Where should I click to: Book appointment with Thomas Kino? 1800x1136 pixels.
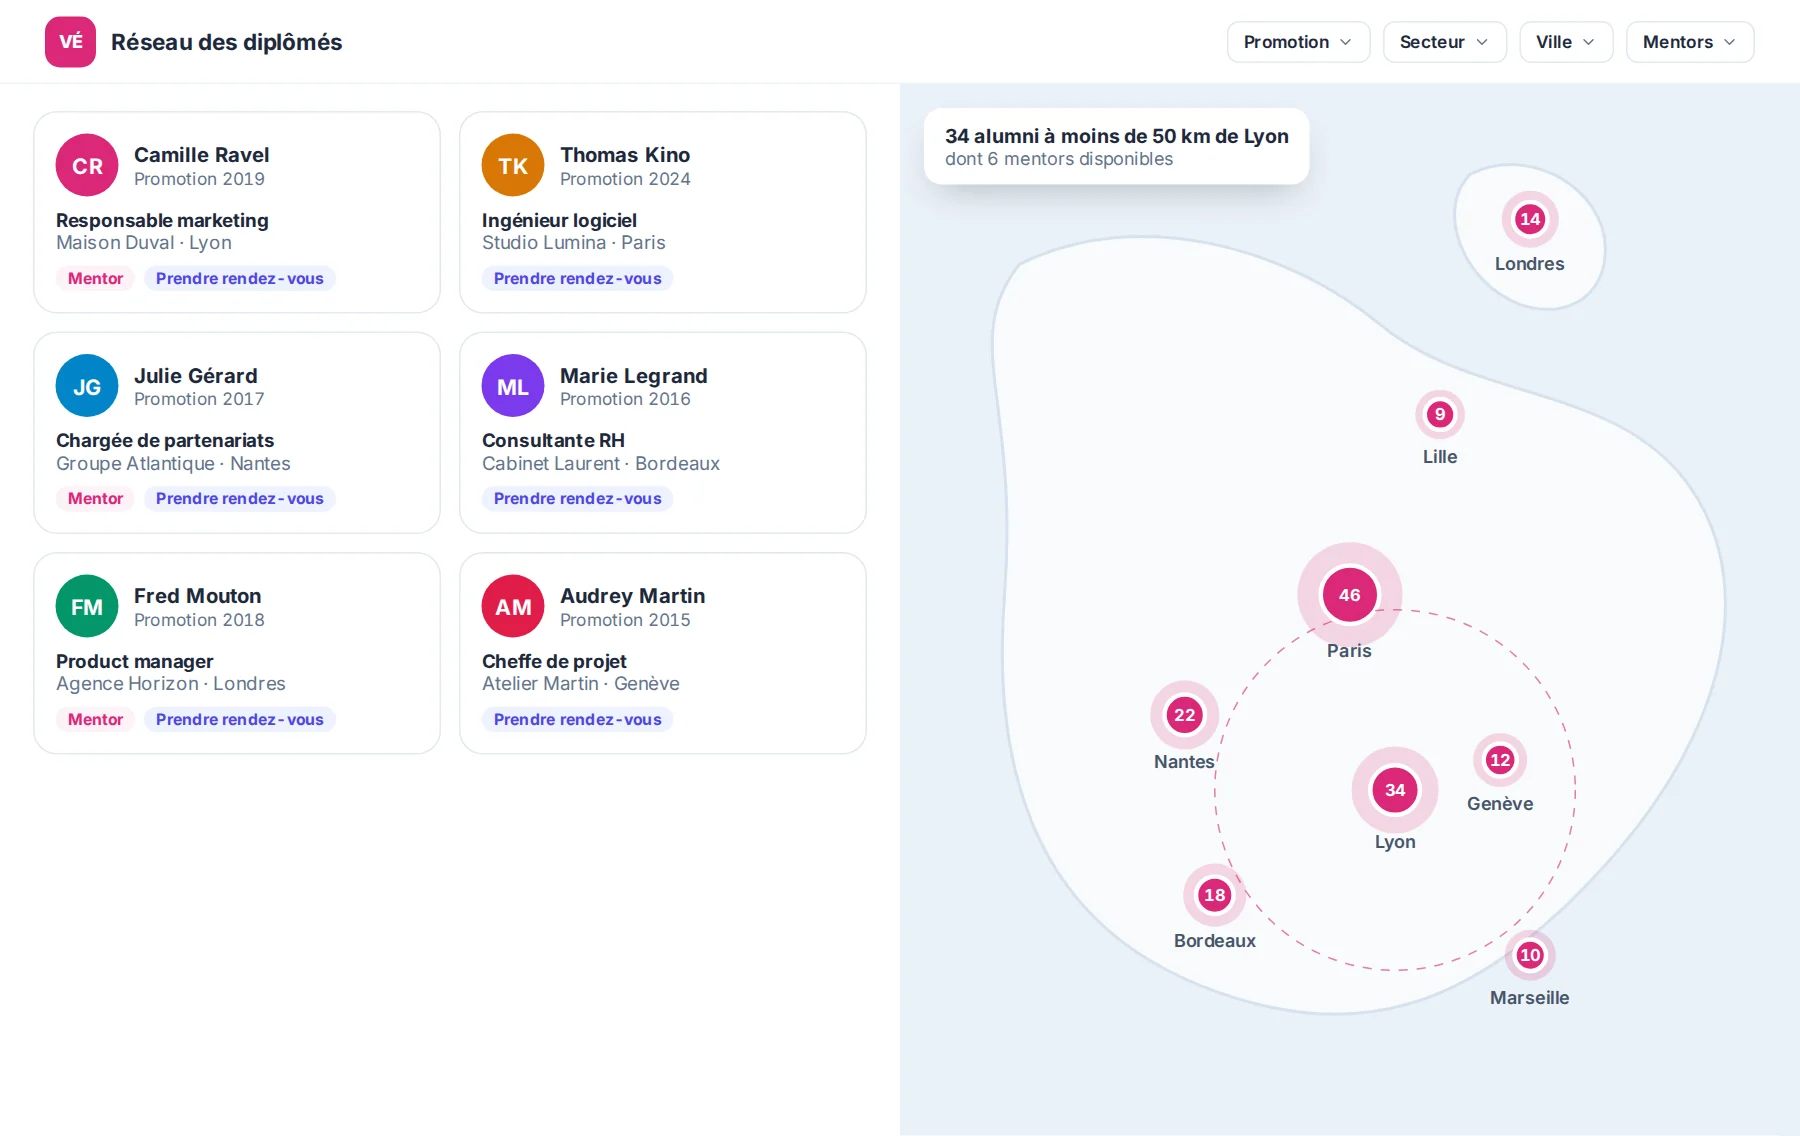click(578, 278)
